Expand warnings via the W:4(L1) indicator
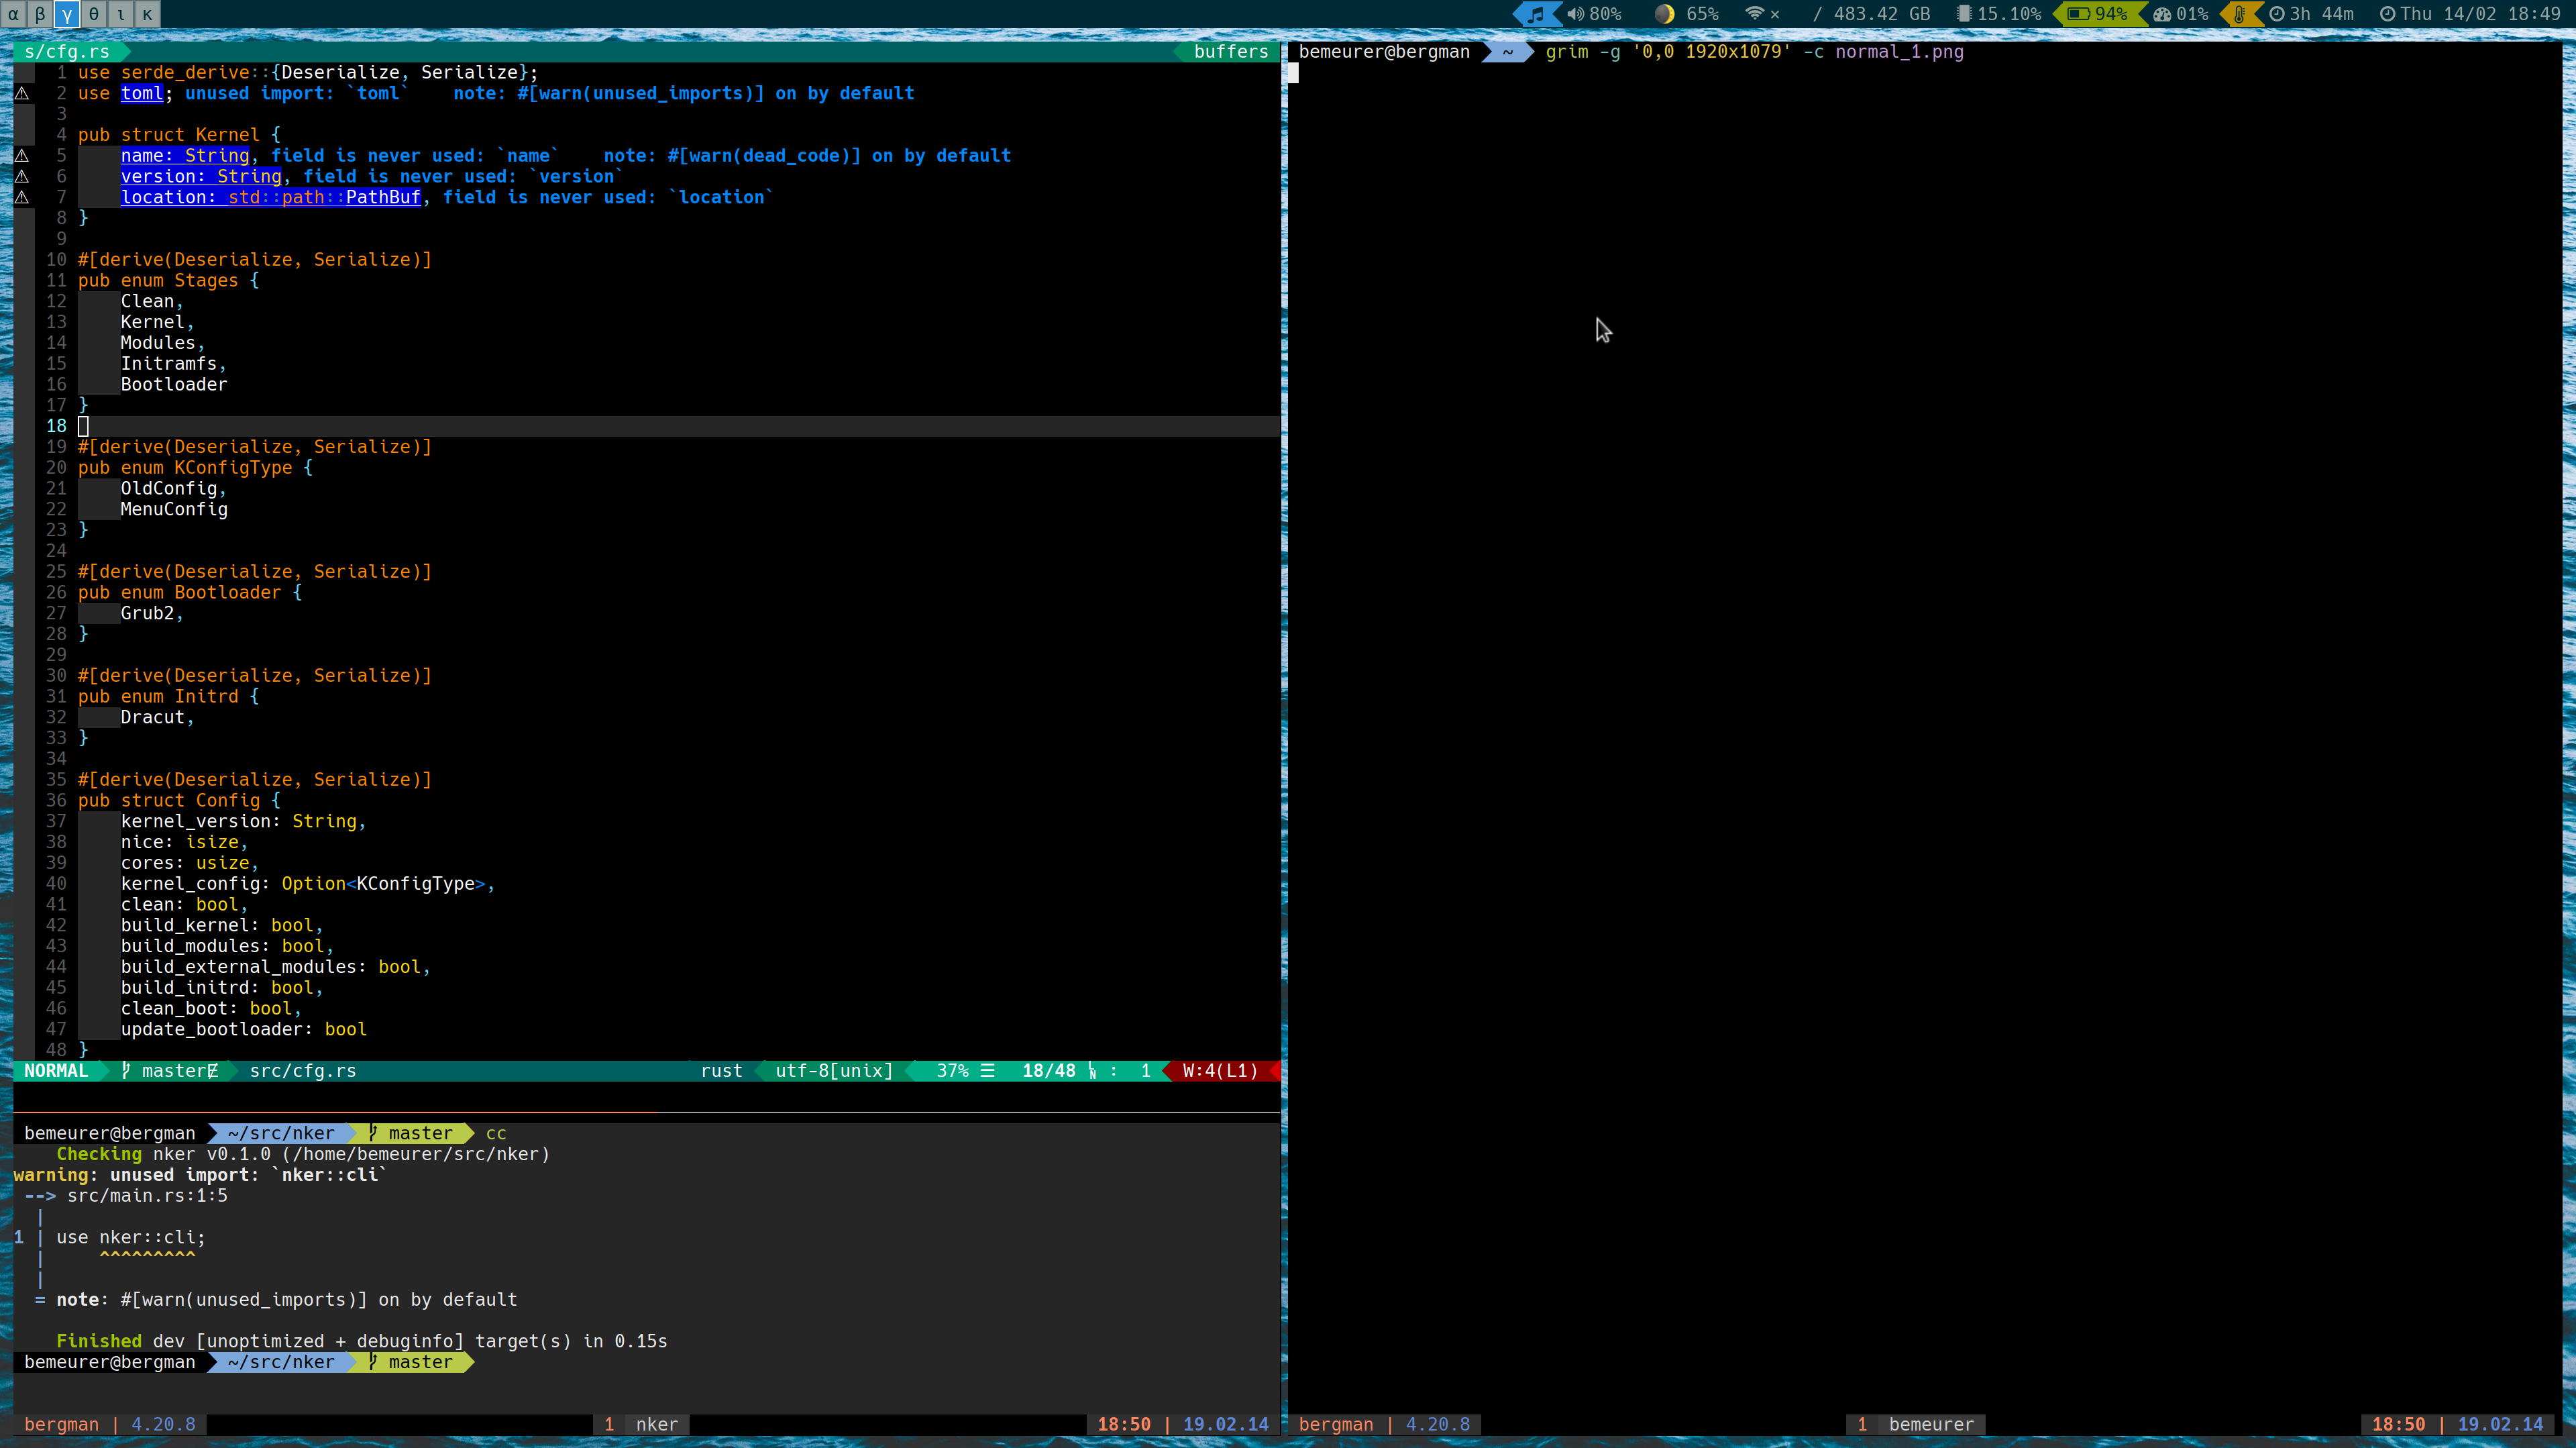Screen dimensions: 2576x1448 [1218, 1070]
